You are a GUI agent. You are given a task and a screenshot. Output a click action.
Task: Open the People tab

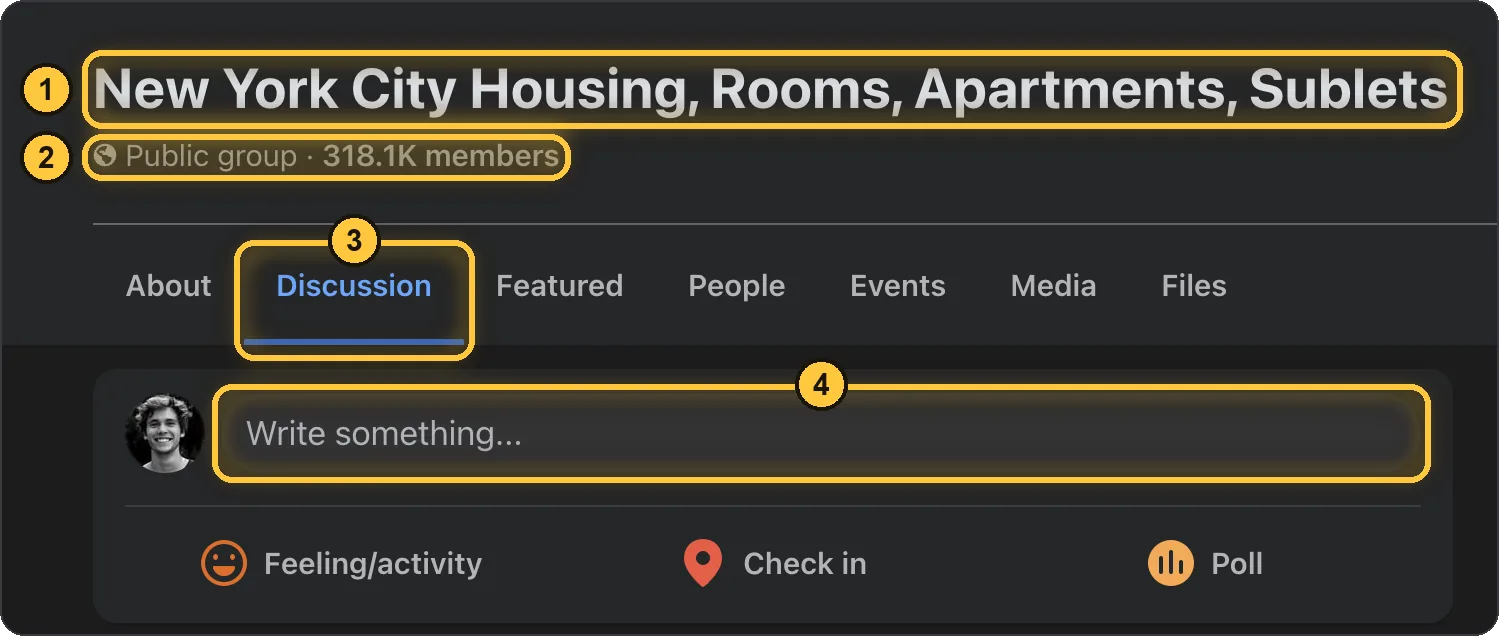coord(737,286)
